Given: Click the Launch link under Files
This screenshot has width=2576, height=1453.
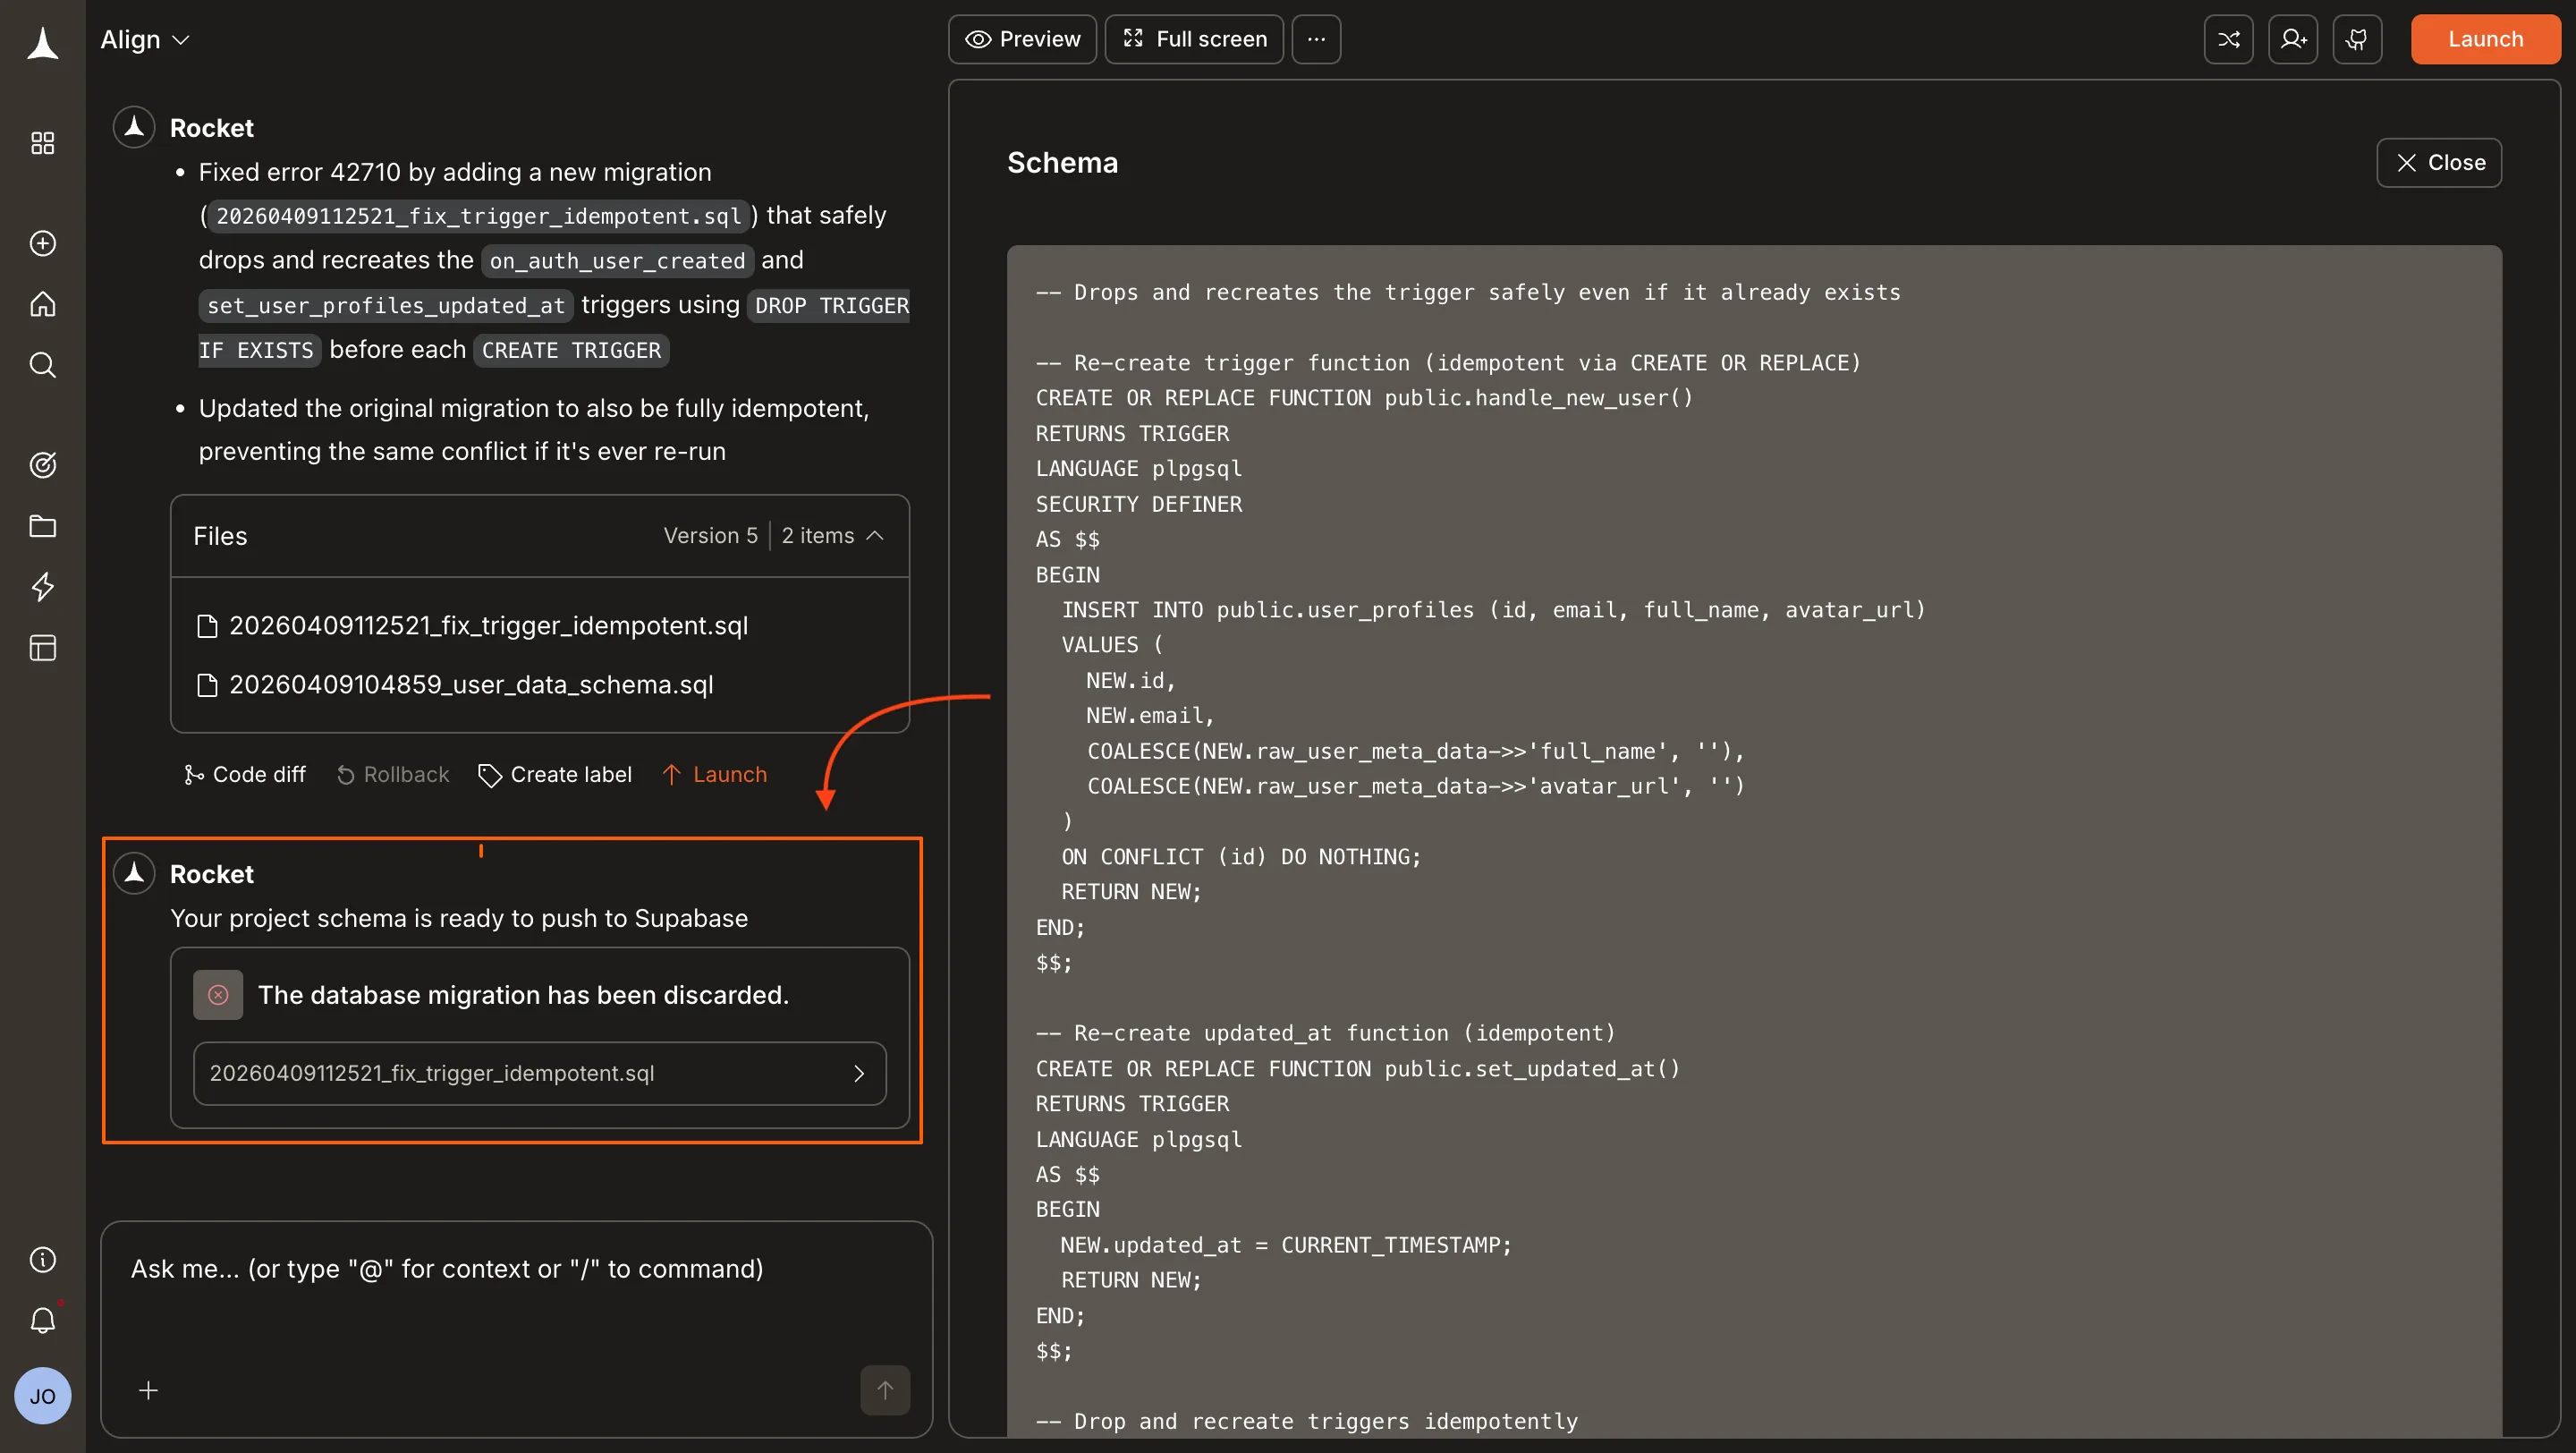Looking at the screenshot, I should [714, 774].
